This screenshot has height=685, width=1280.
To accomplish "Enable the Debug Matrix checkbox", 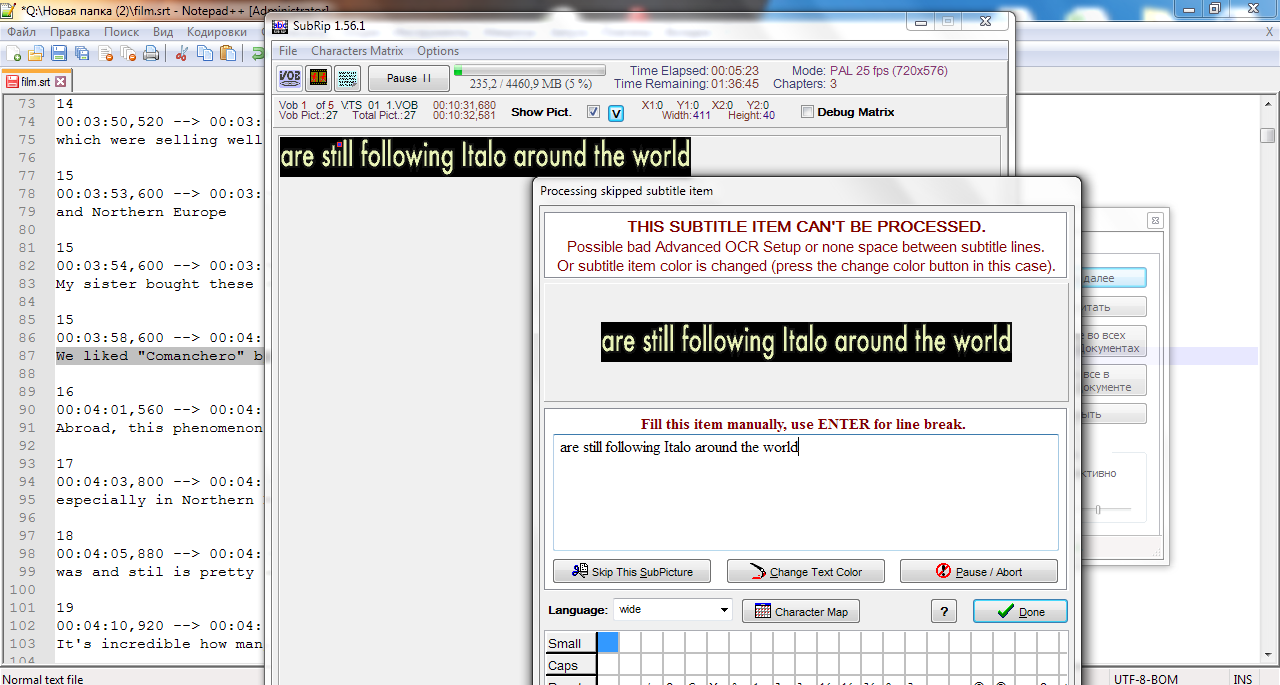I will (x=808, y=112).
